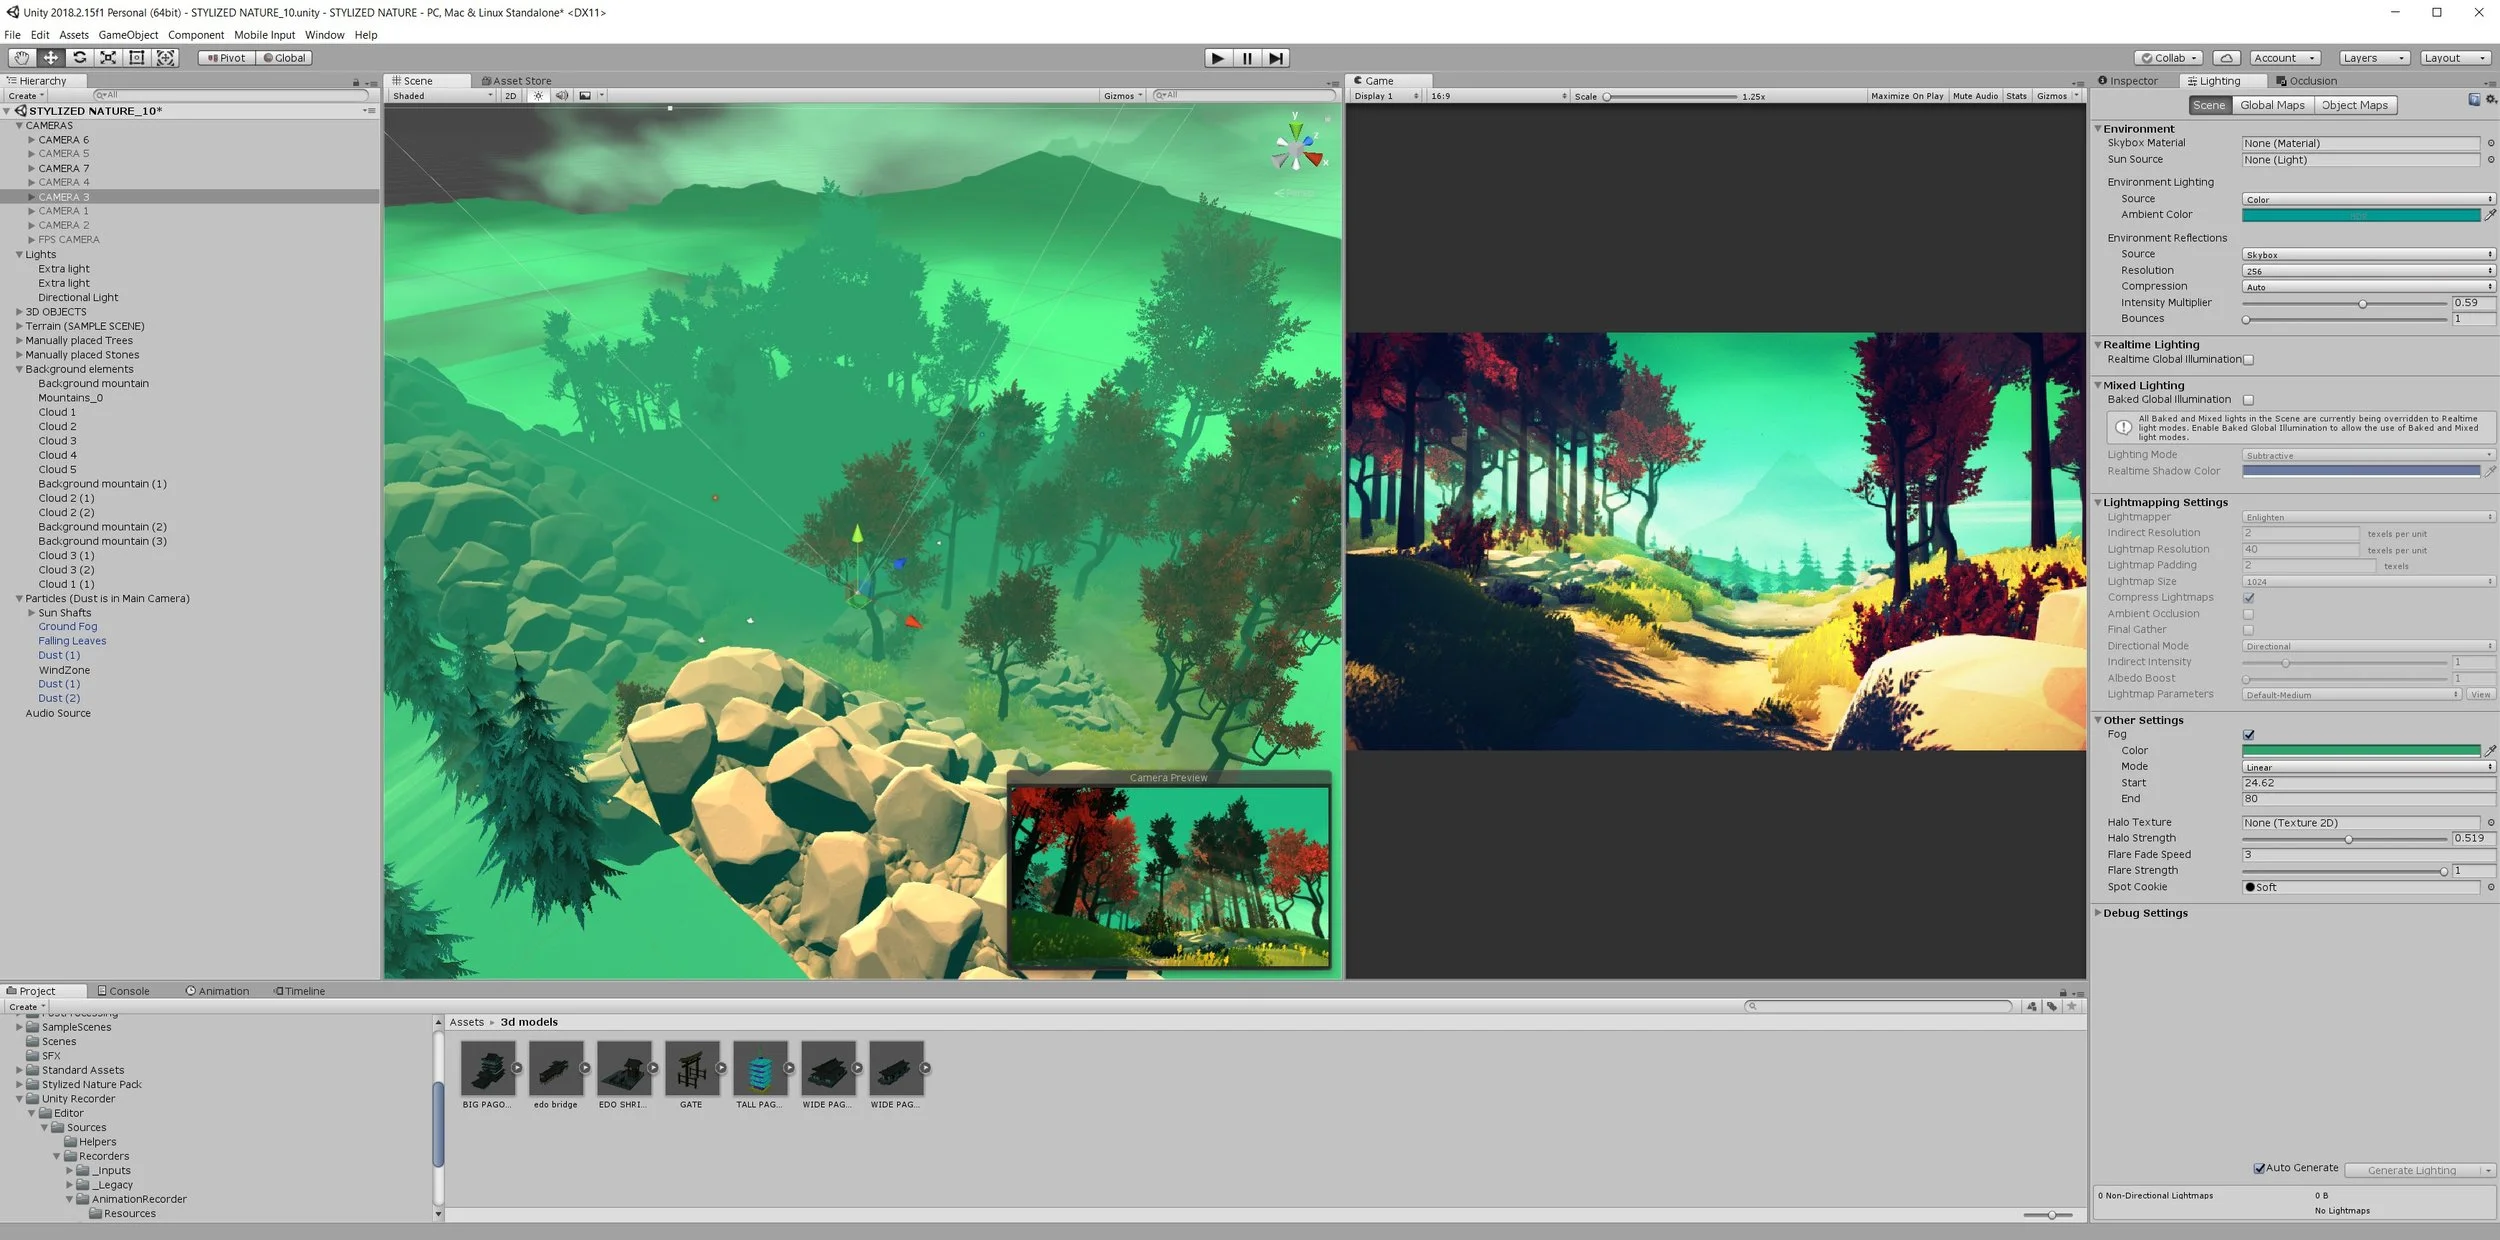Mute audio in the Scene view toolbar
Screen dimensions: 2500x1240
tap(561, 95)
